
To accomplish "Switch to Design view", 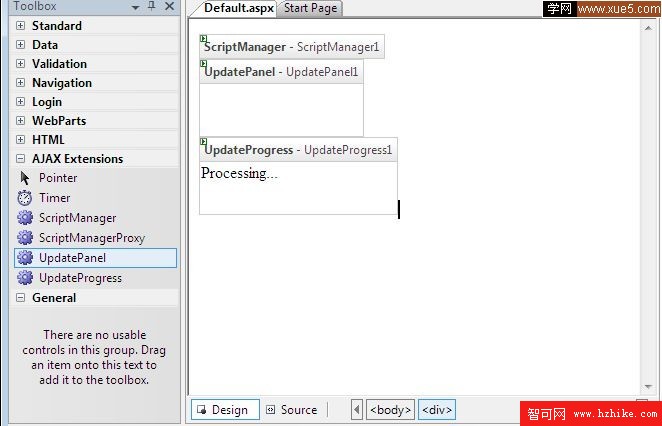I will point(225,410).
